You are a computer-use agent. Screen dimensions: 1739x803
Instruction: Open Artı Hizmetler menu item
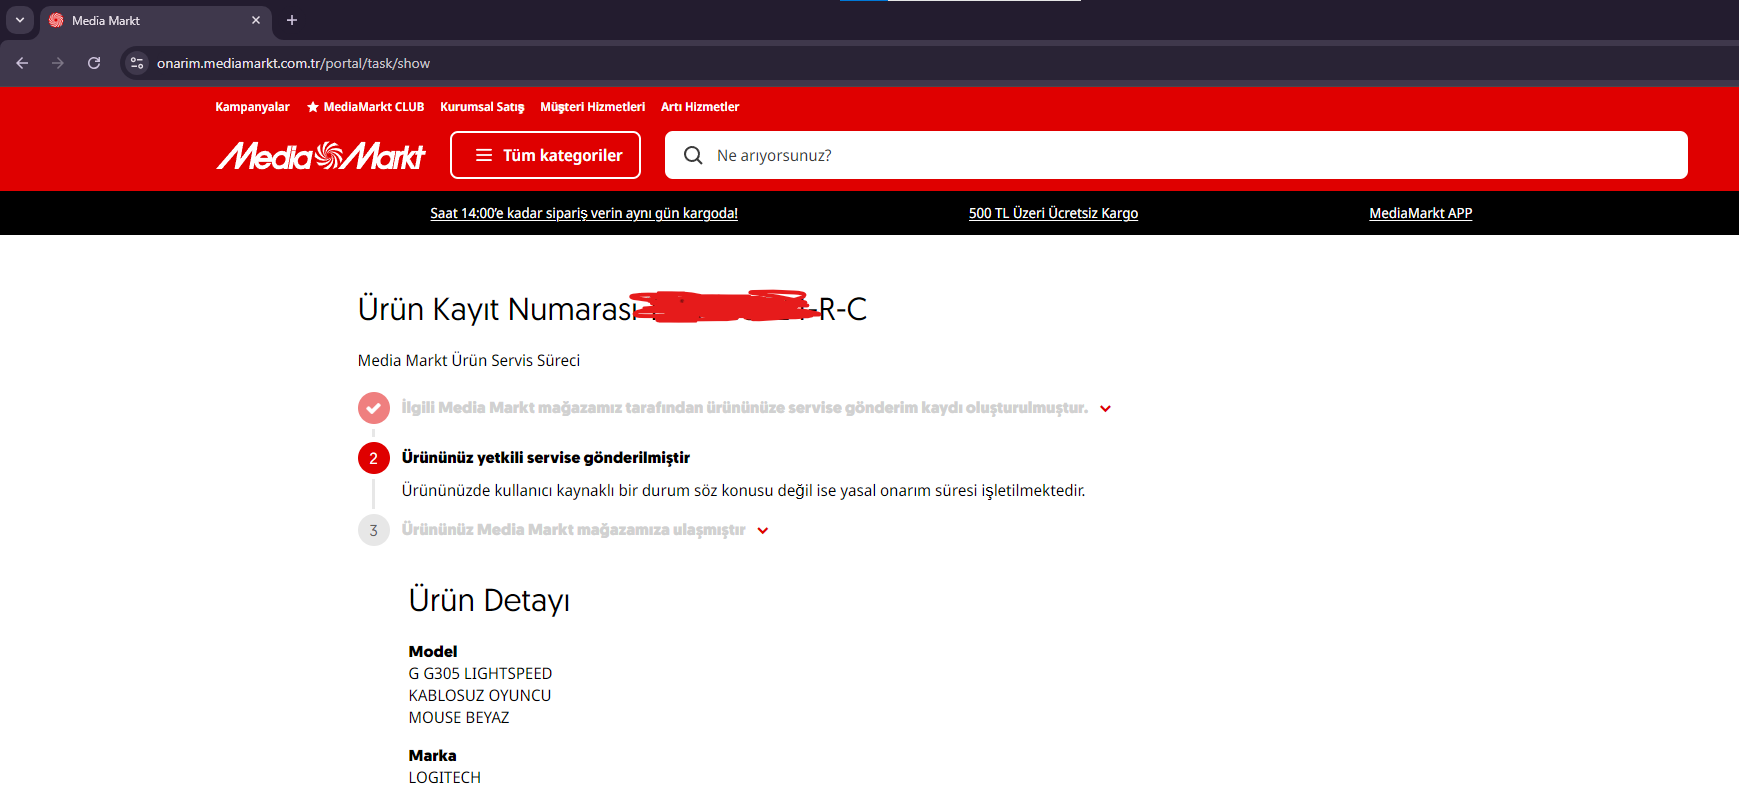[x=700, y=107]
